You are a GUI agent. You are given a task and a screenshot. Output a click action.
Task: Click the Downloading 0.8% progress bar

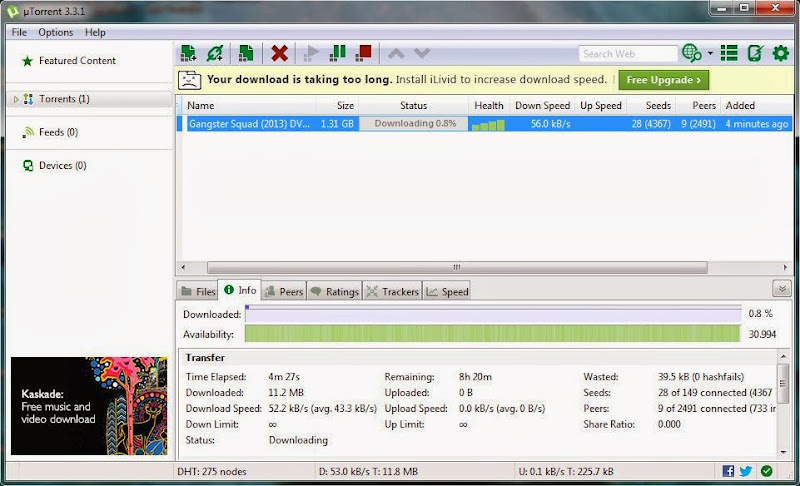coord(414,123)
